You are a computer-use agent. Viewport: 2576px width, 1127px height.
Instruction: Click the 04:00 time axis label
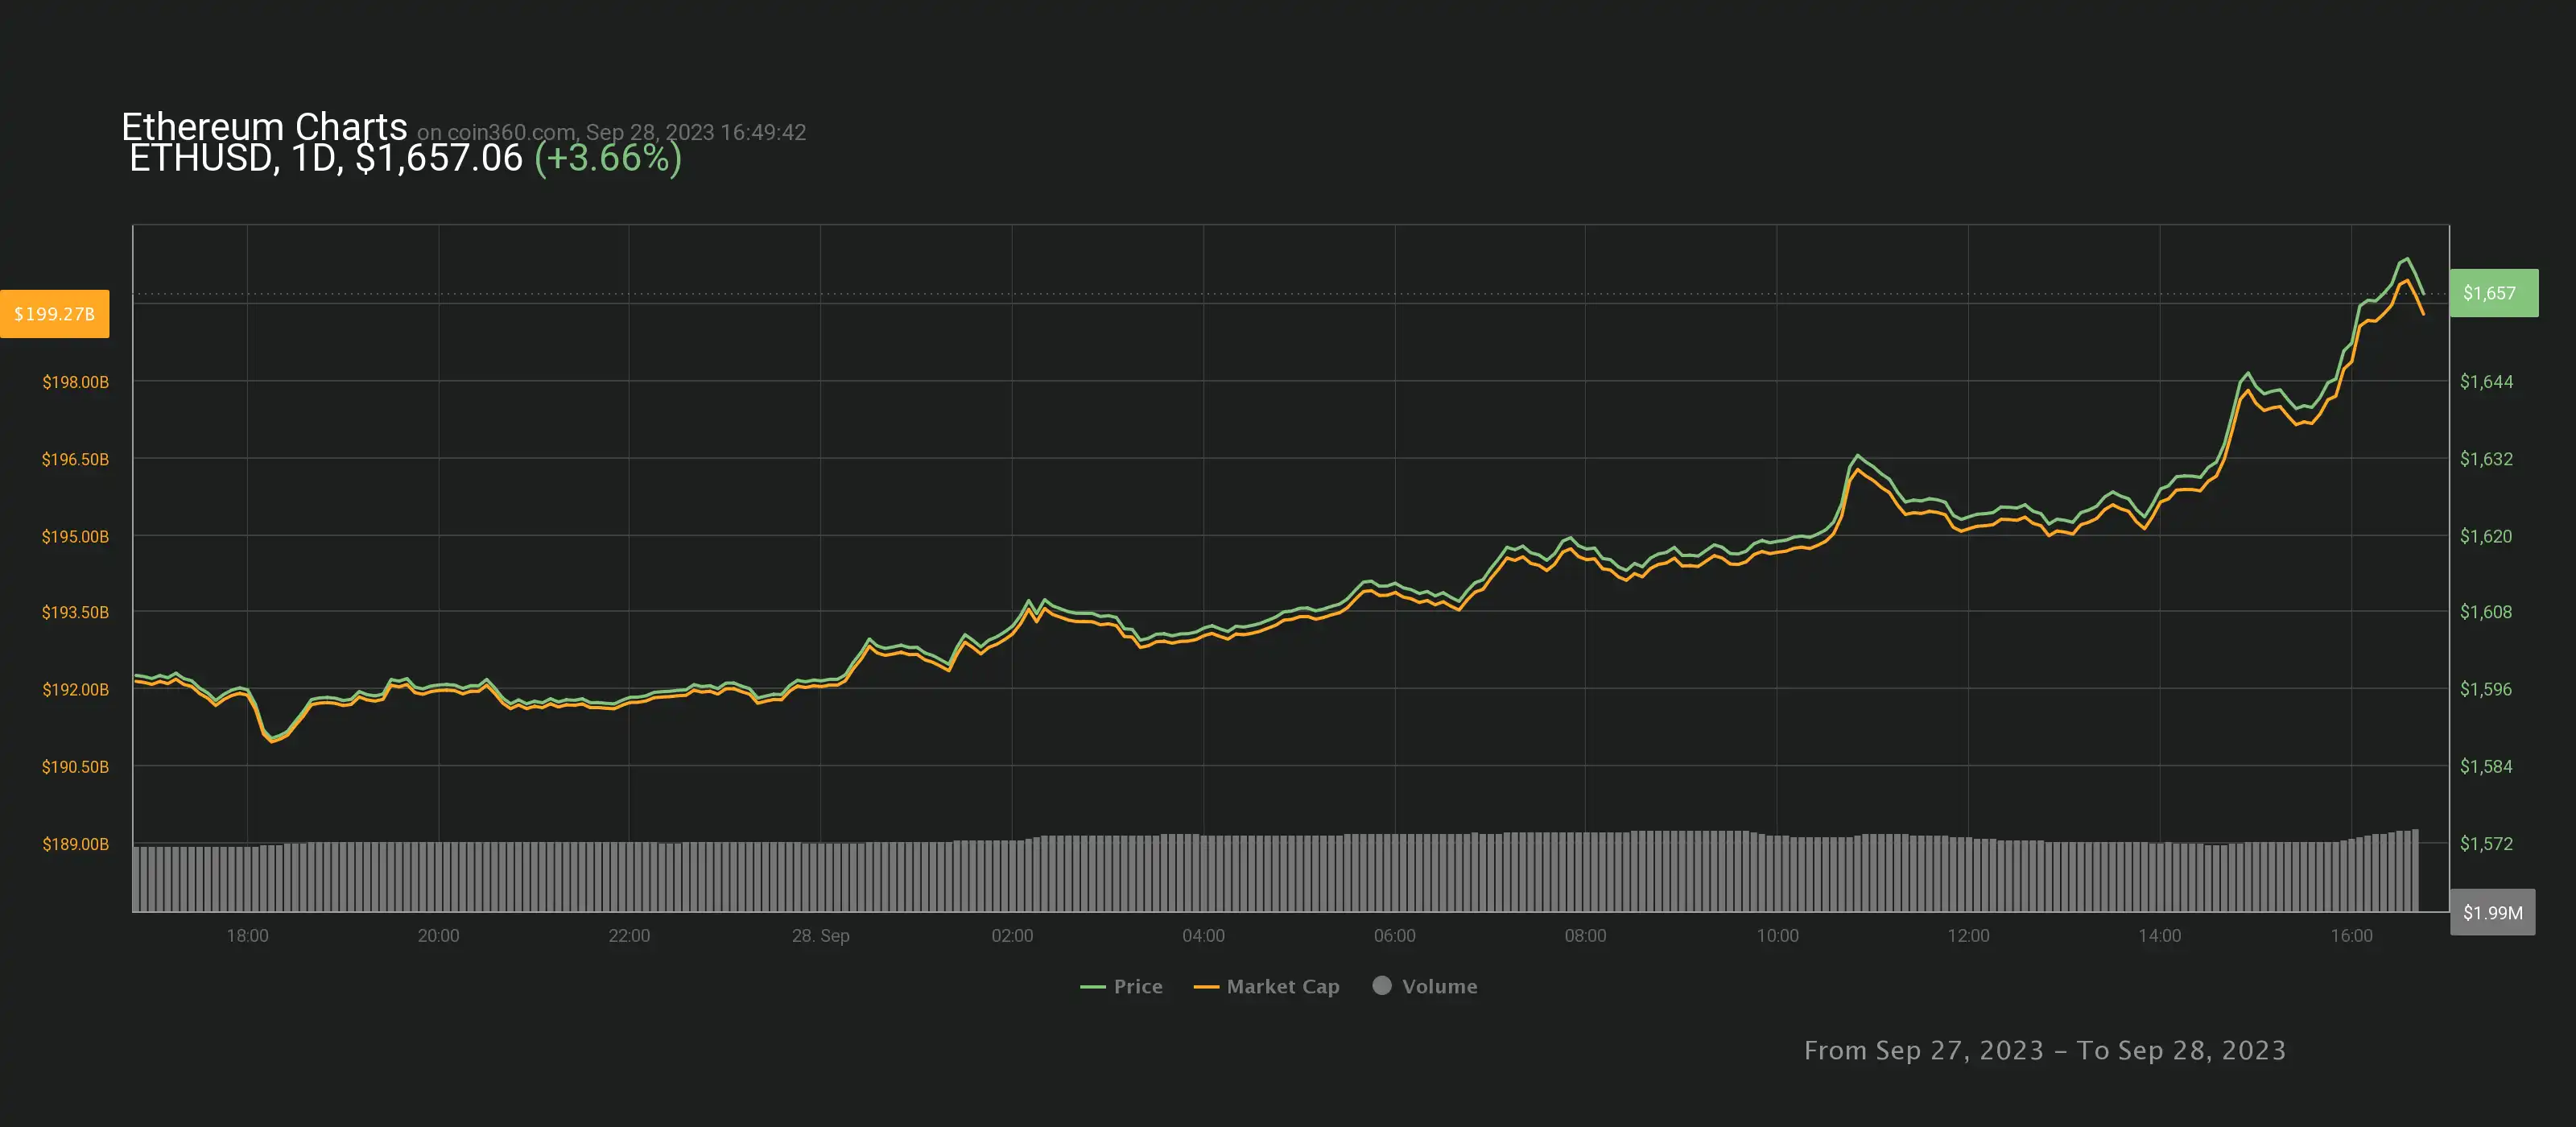tap(1203, 935)
